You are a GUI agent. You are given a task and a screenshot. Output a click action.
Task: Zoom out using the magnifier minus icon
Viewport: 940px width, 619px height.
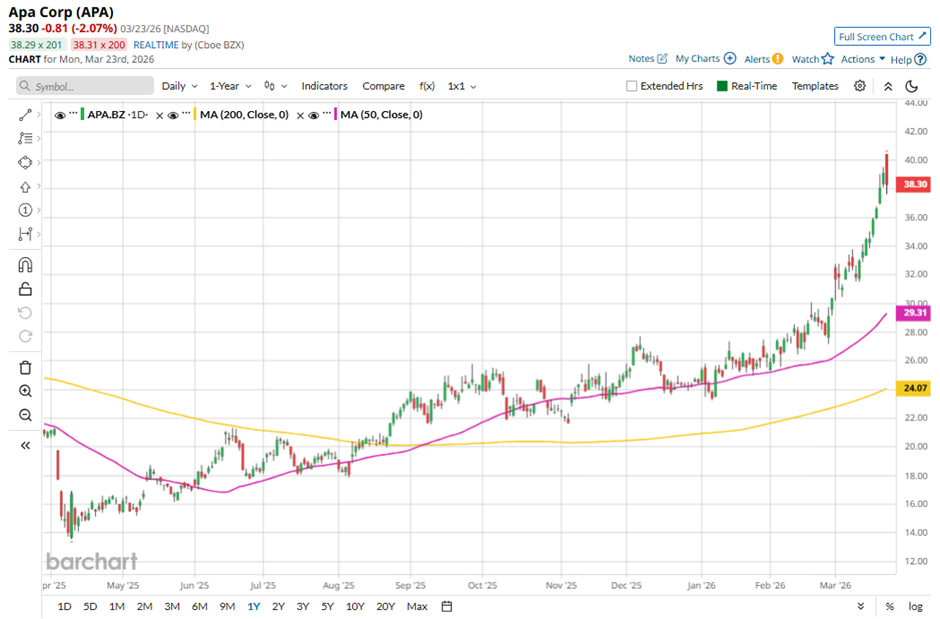(25, 415)
